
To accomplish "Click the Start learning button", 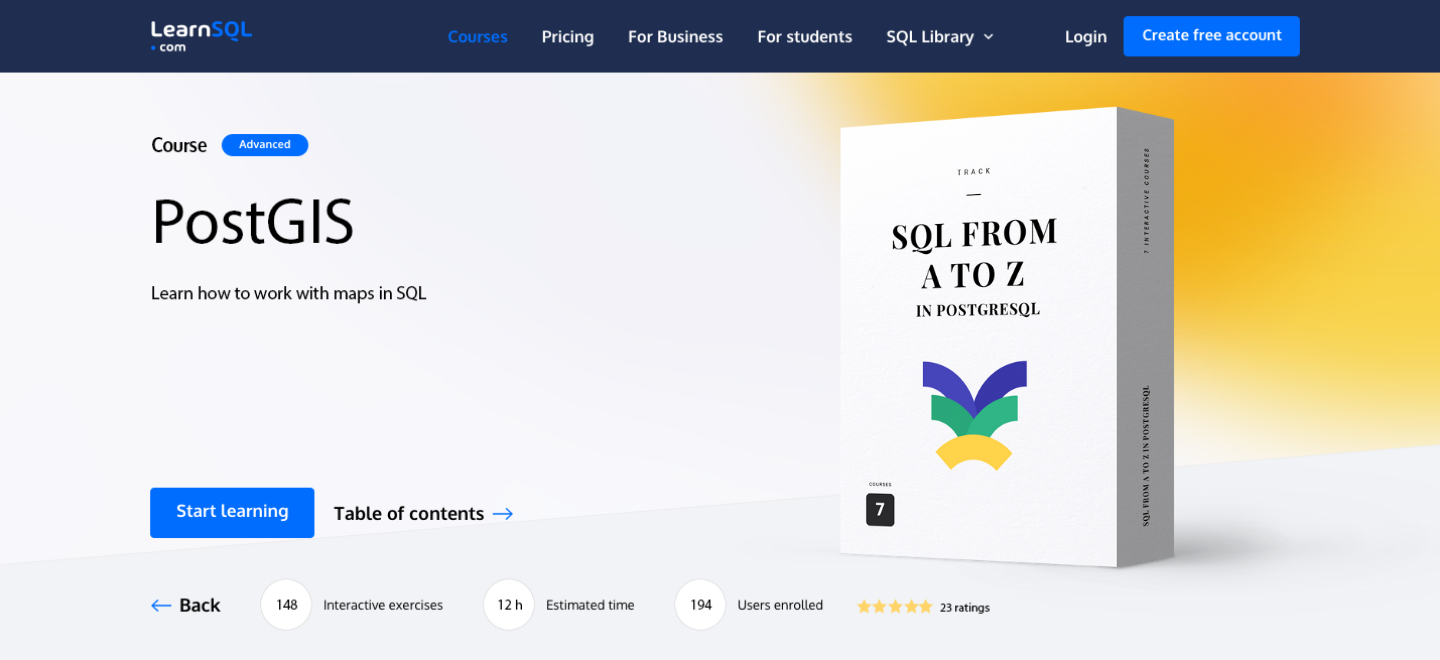I will (x=232, y=512).
